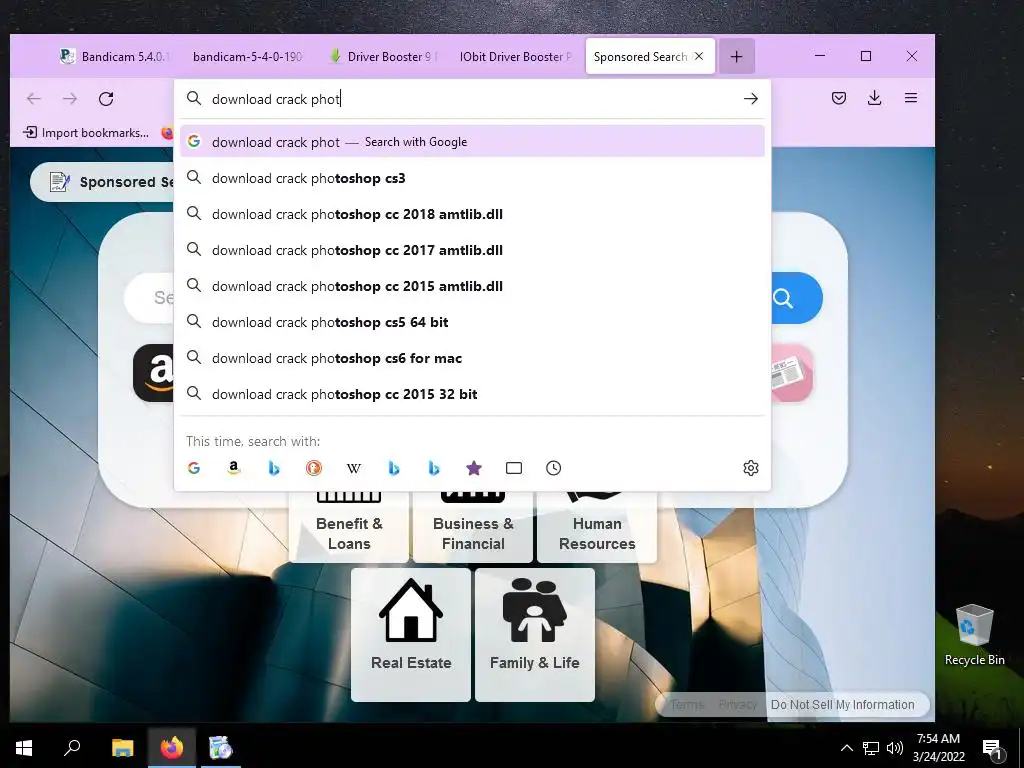This screenshot has width=1024, height=768.
Task: Open the Benefit & Loans category
Action: (349, 527)
